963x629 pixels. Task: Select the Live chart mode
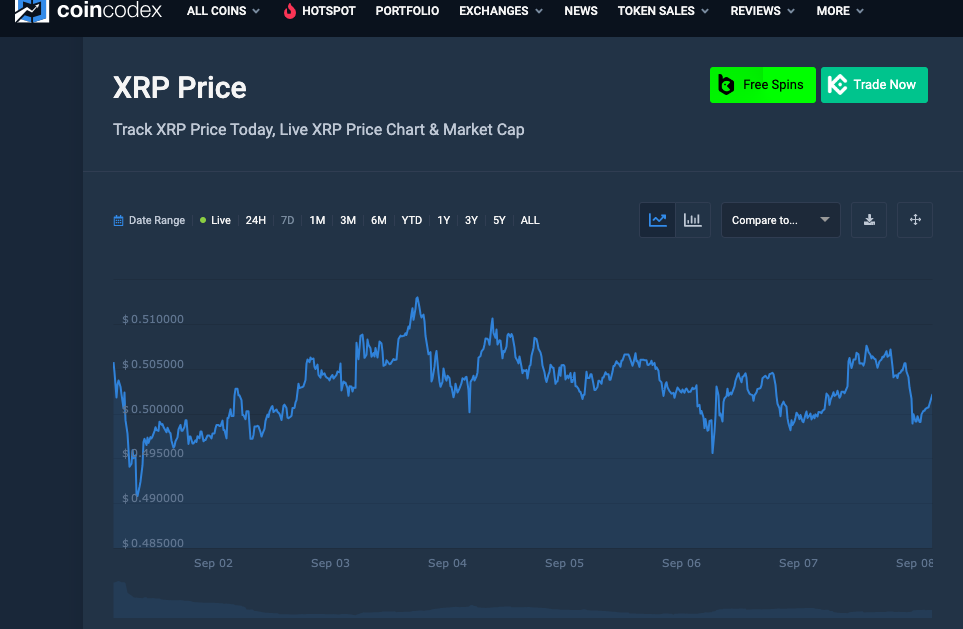coord(216,221)
